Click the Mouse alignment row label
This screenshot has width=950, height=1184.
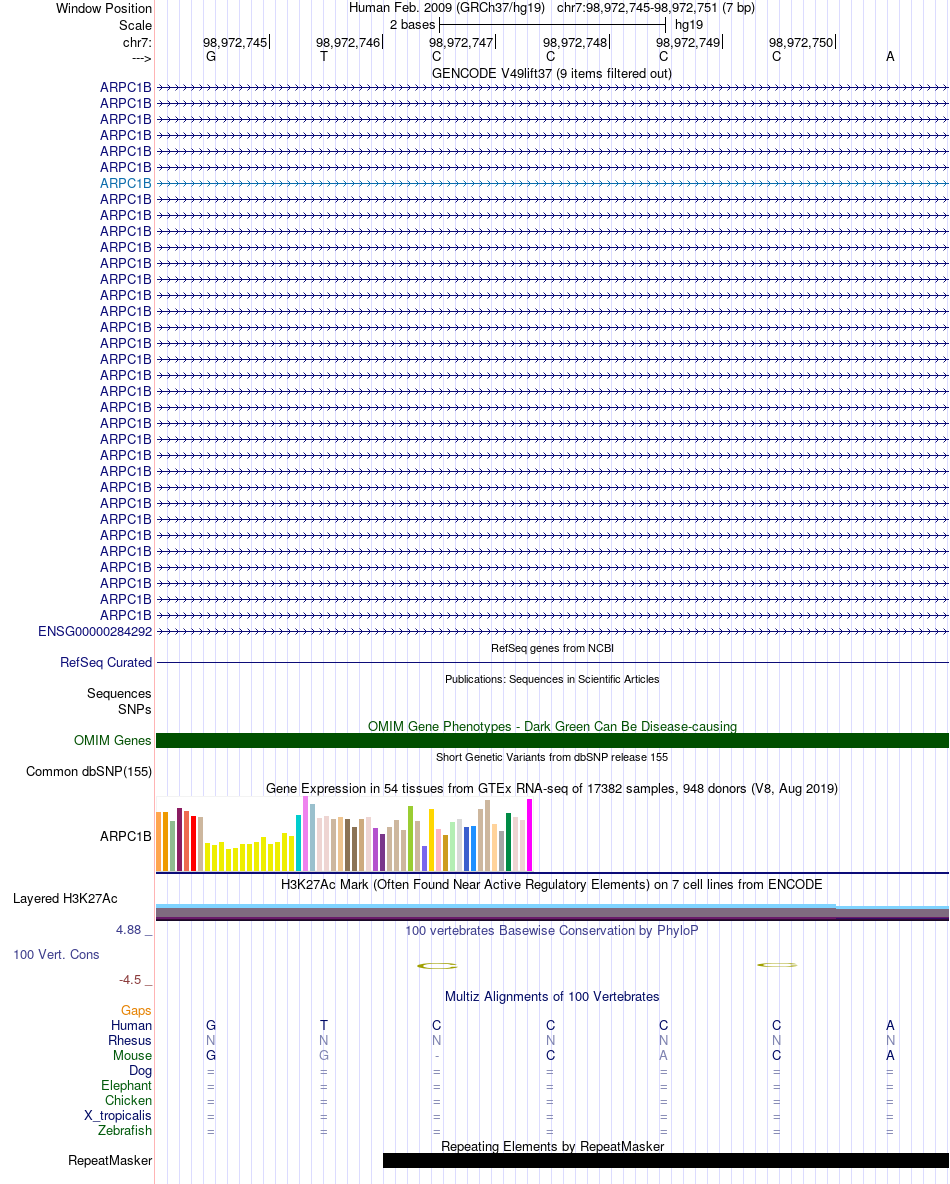(132, 1056)
